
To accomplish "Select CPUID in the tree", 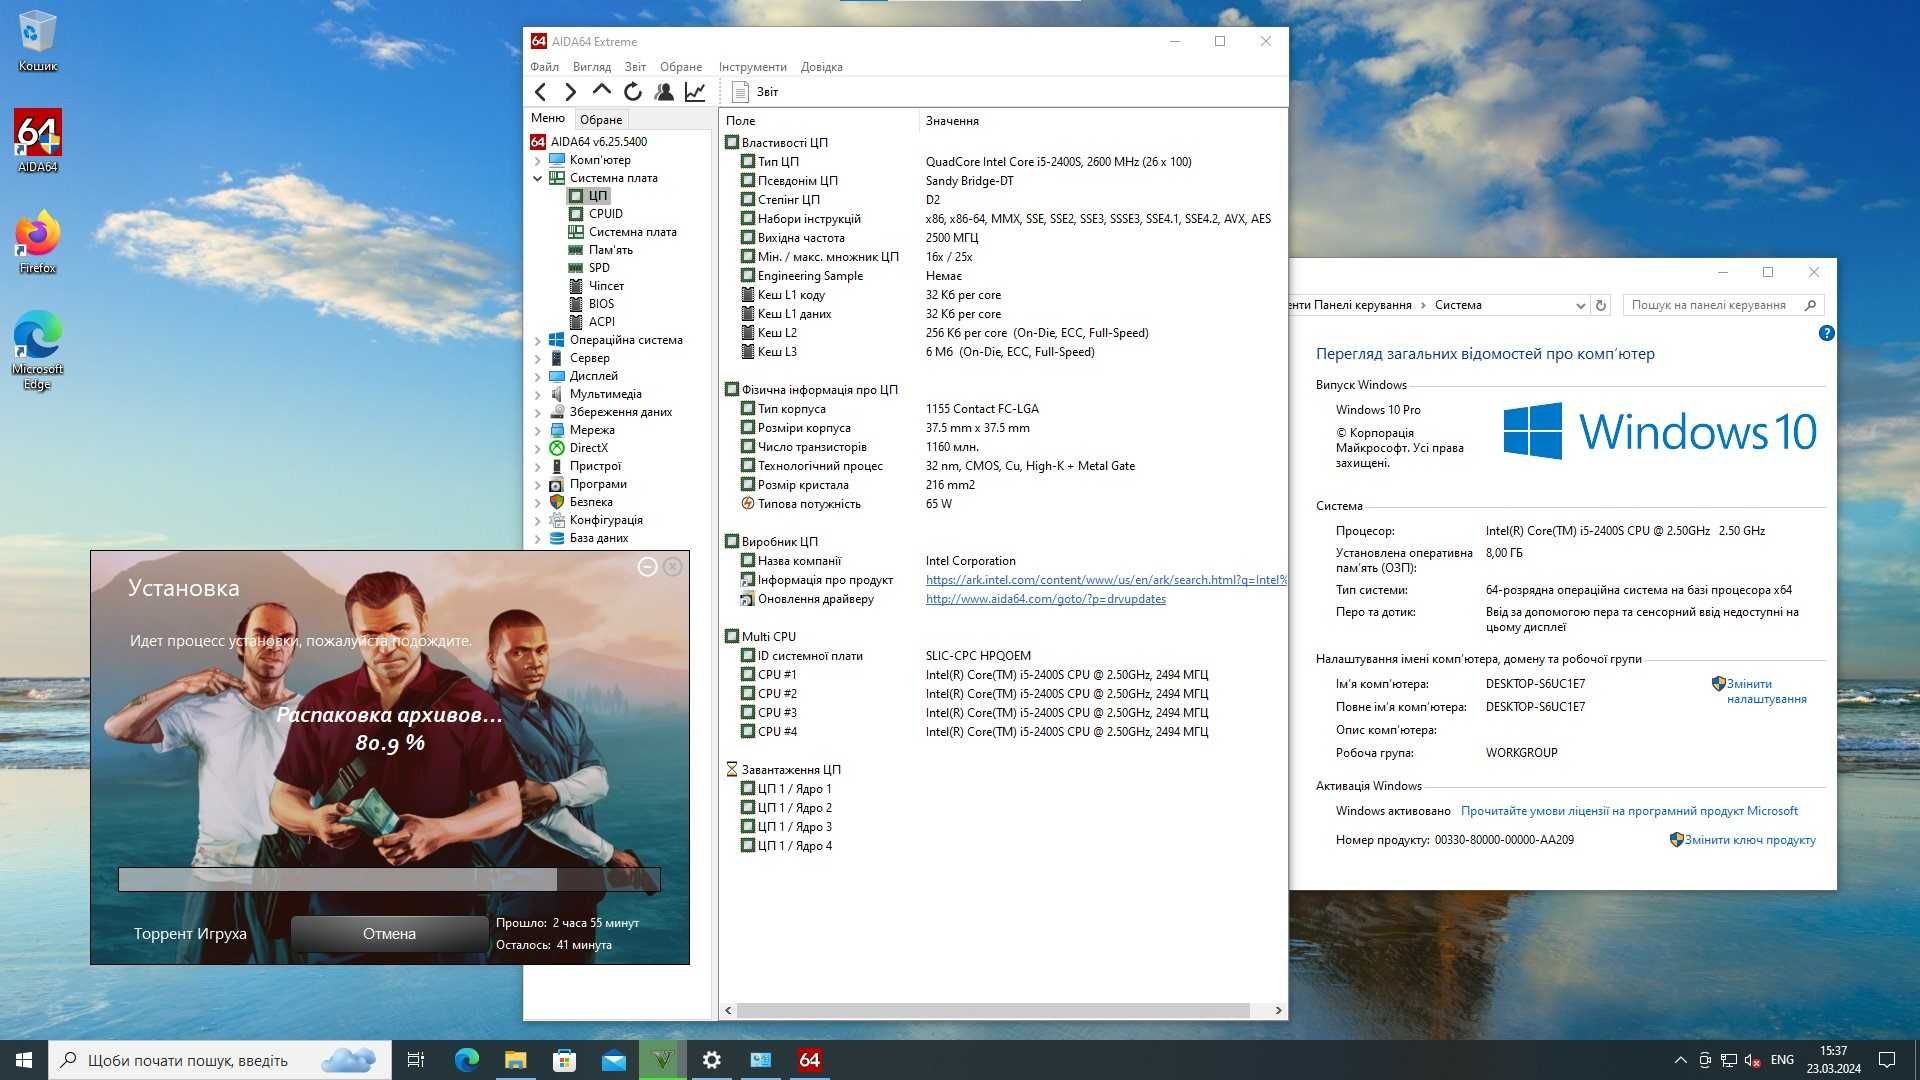I will point(605,214).
